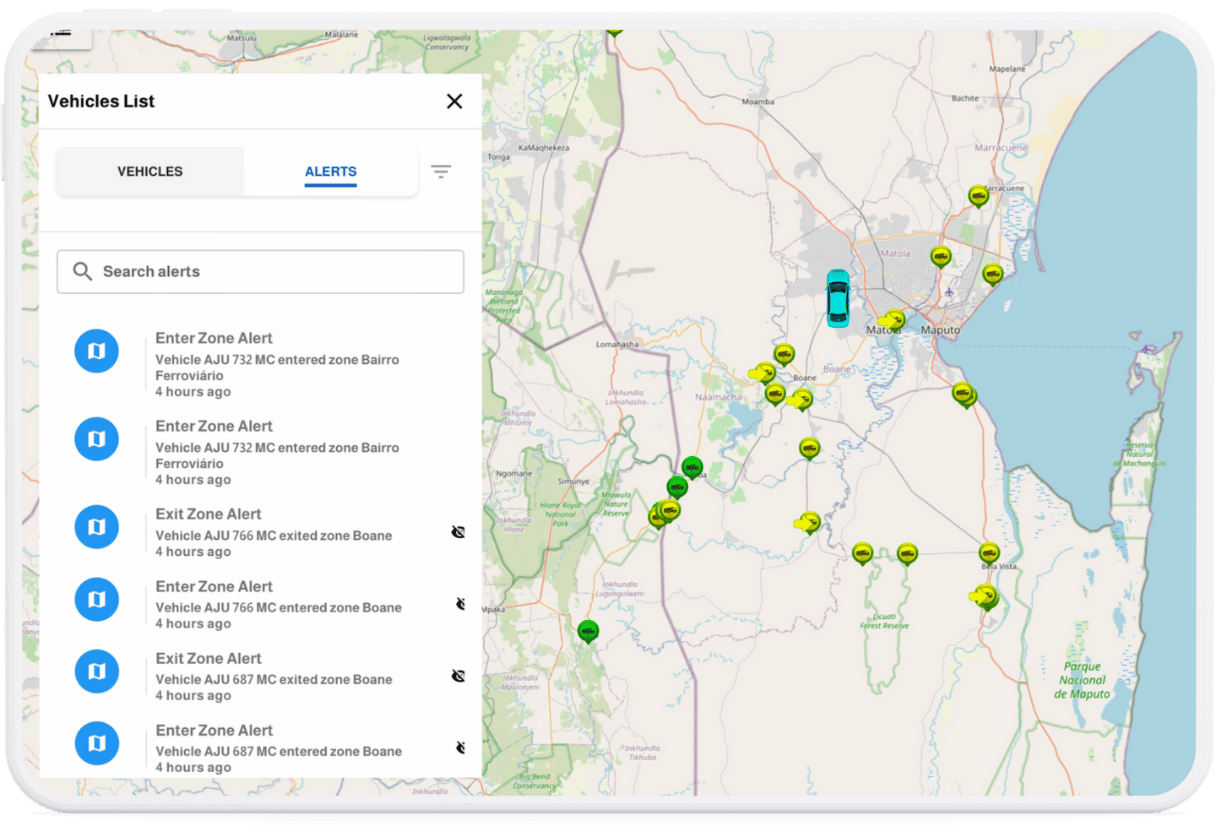1216x833 pixels.
Task: Open the alerts filter options icon
Action: pos(441,171)
